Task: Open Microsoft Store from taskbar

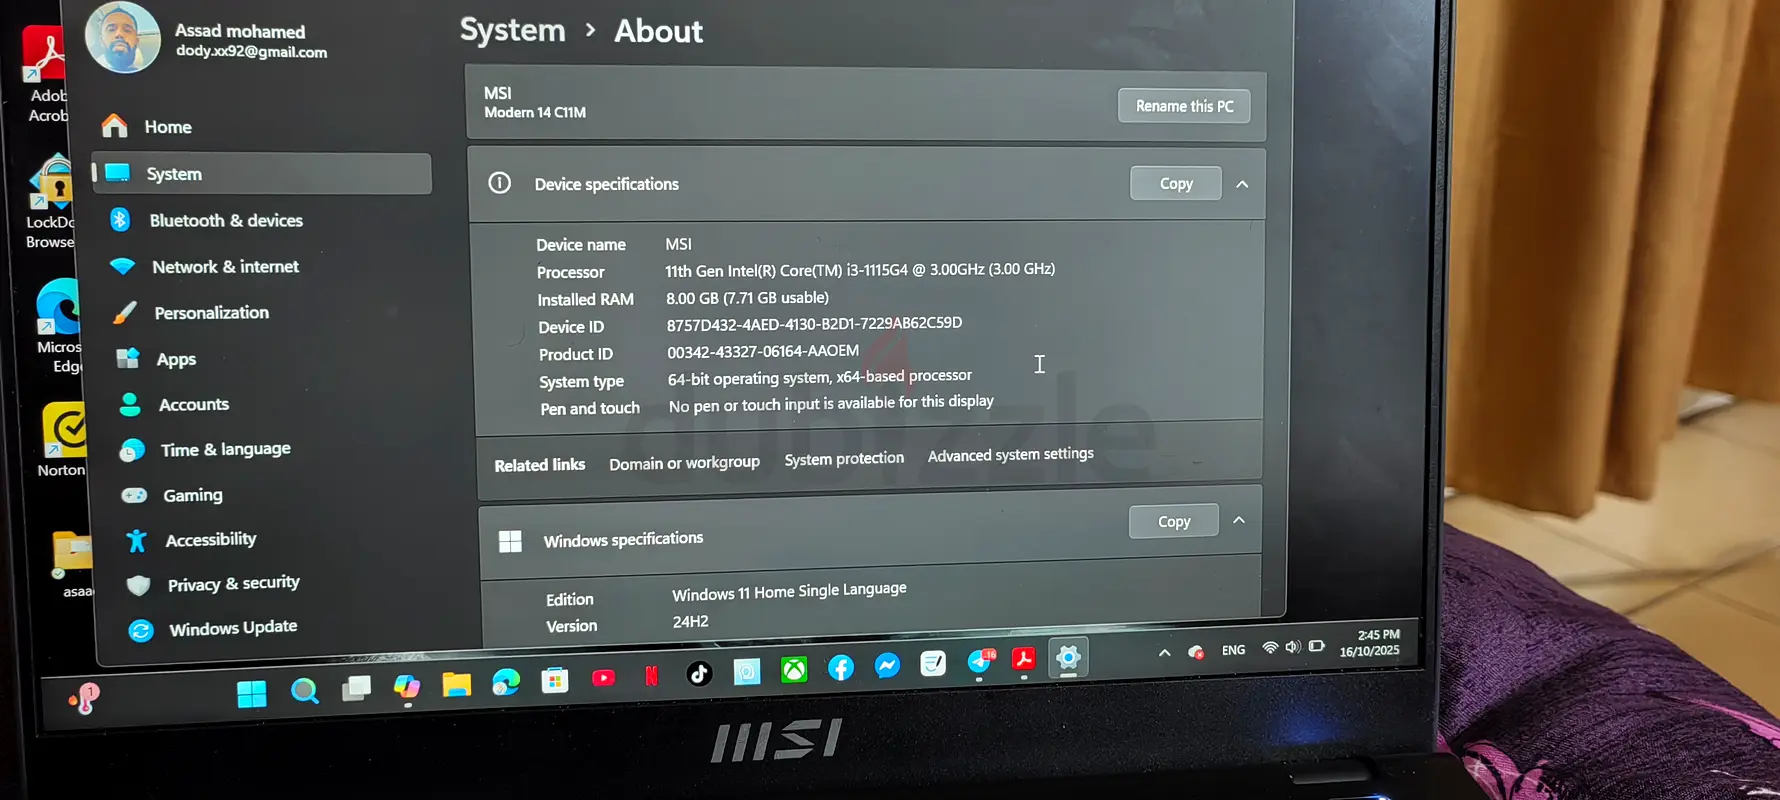Action: (x=554, y=681)
